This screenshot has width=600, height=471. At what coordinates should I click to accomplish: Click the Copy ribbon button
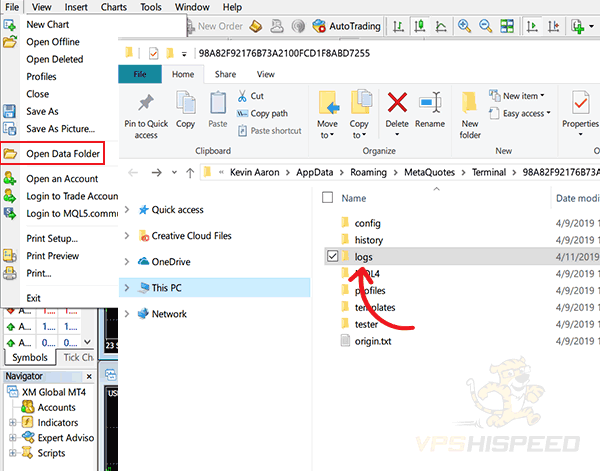[186, 110]
